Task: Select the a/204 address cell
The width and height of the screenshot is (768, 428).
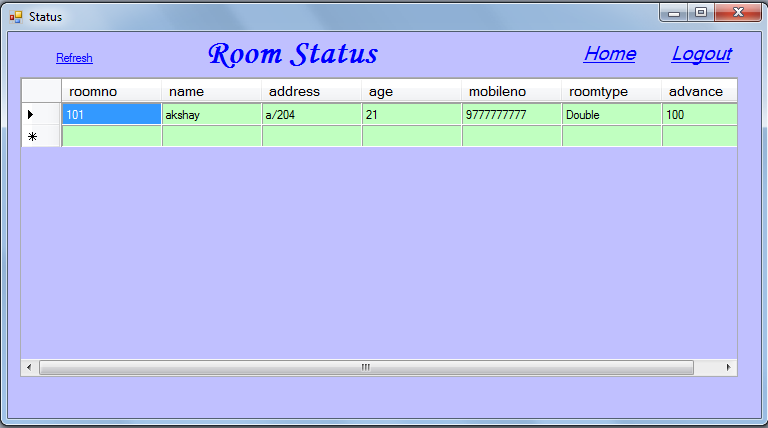Action: pyautogui.click(x=311, y=115)
